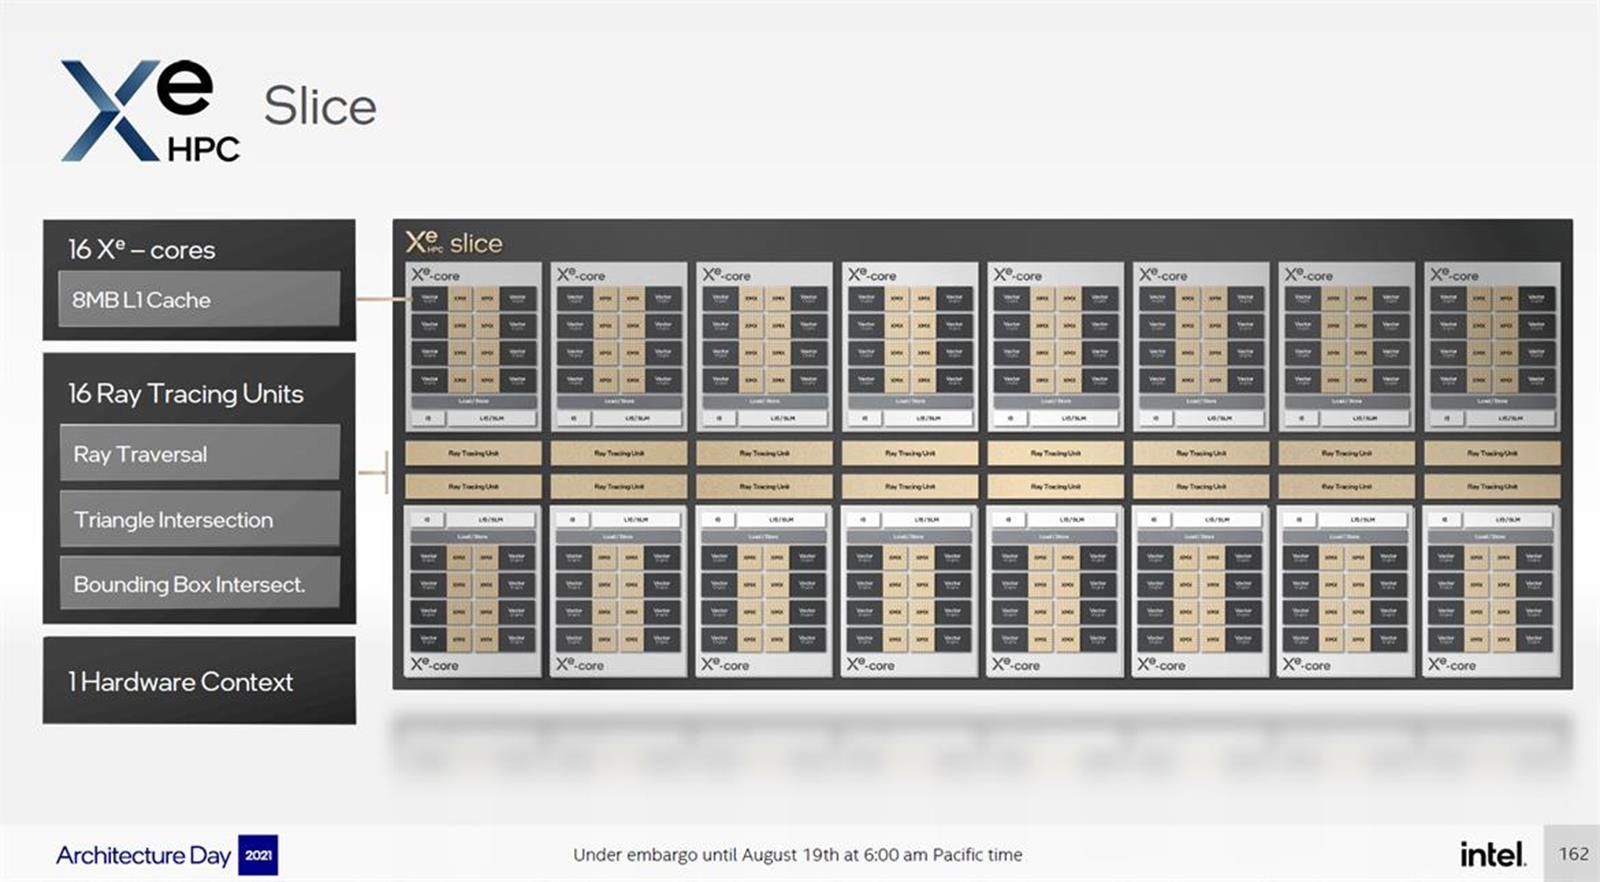
Task: Click the Bounding Box Intersect. box
Action: tap(199, 584)
